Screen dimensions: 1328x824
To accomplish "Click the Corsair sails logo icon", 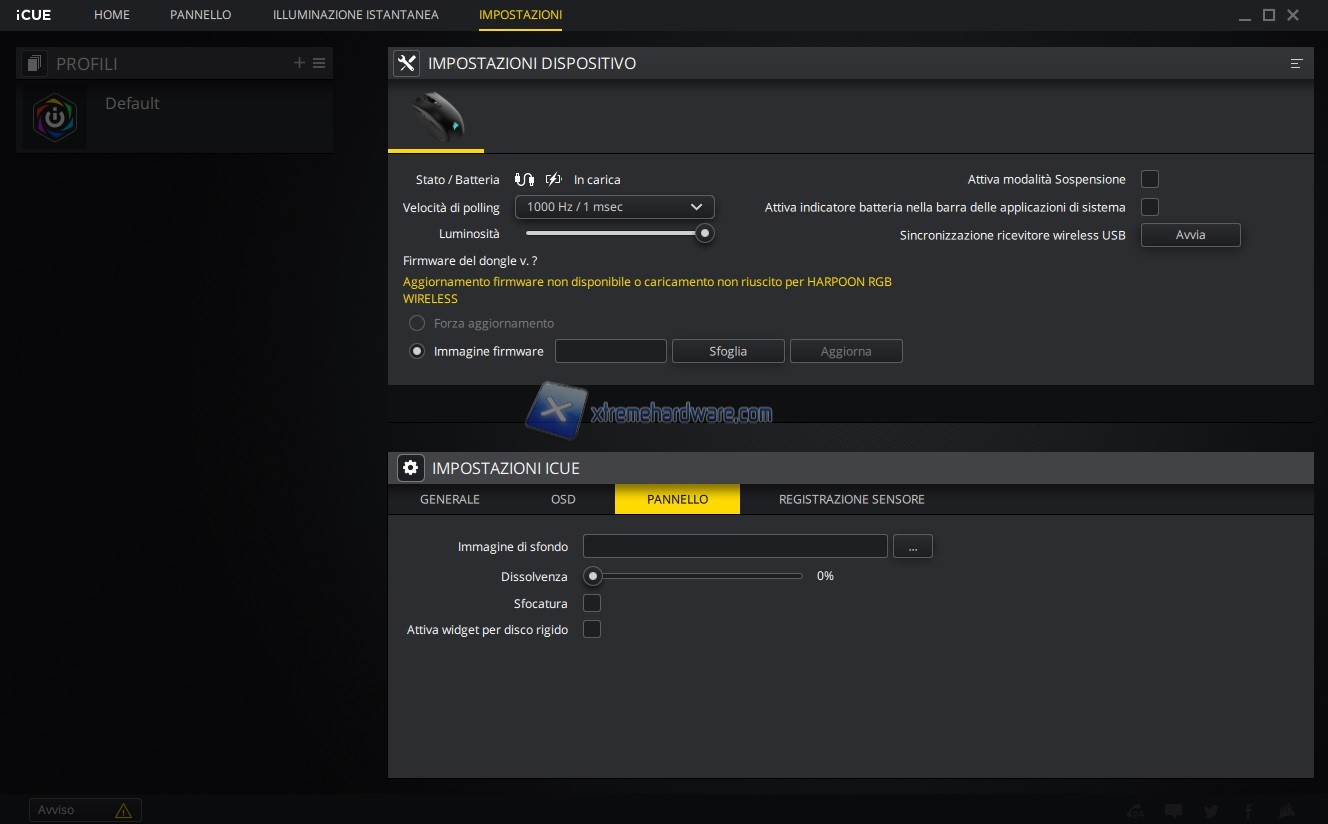I will 1288,811.
